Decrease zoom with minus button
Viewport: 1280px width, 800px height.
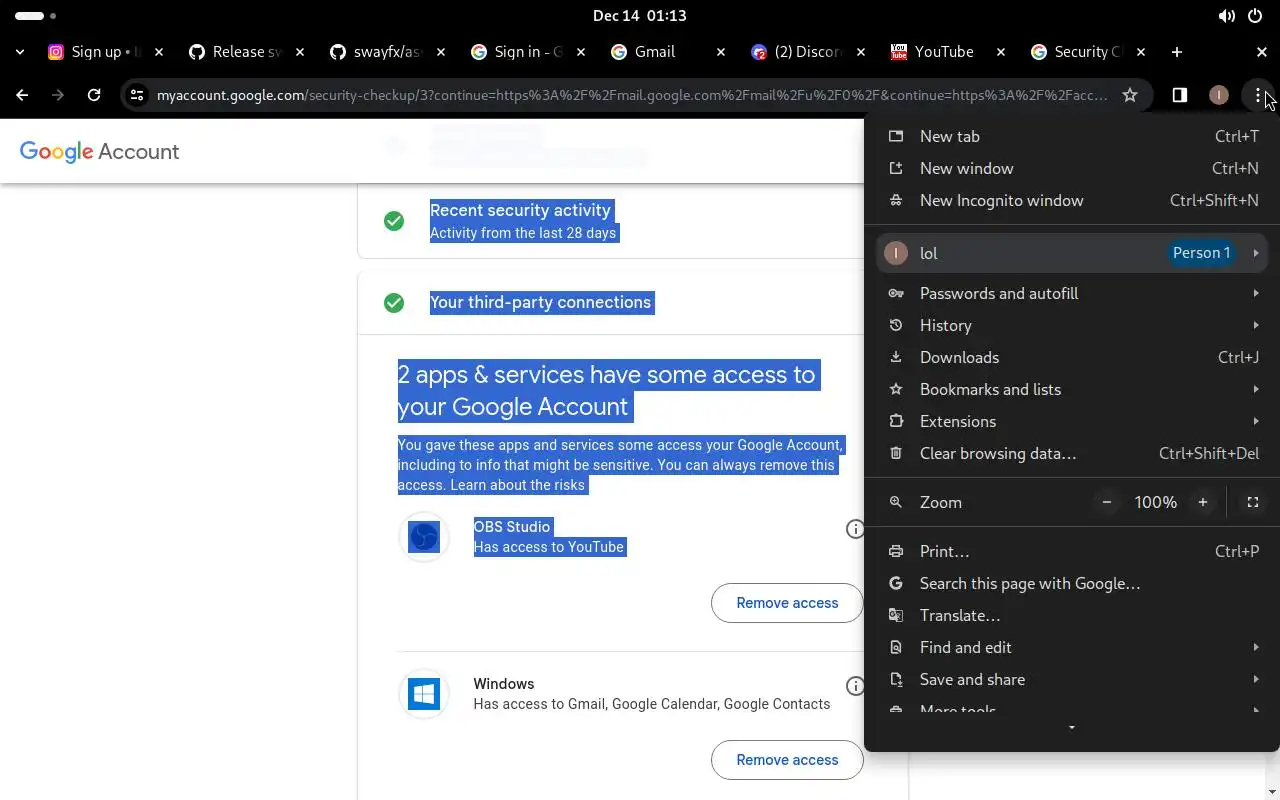click(x=1107, y=502)
